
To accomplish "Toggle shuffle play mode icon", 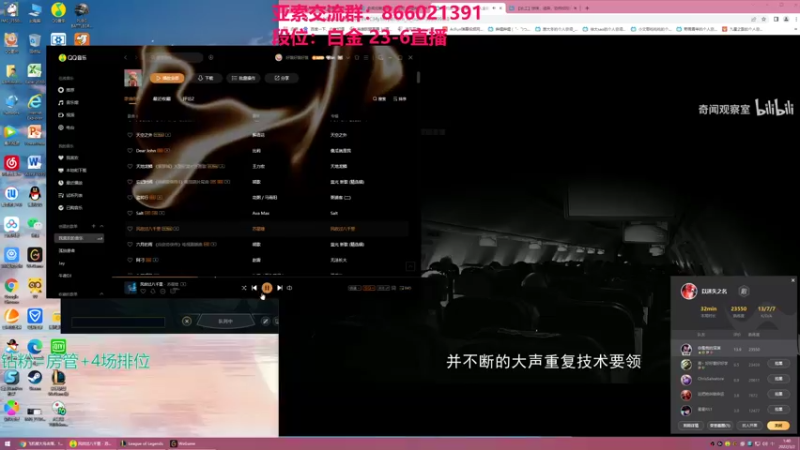I will (244, 288).
